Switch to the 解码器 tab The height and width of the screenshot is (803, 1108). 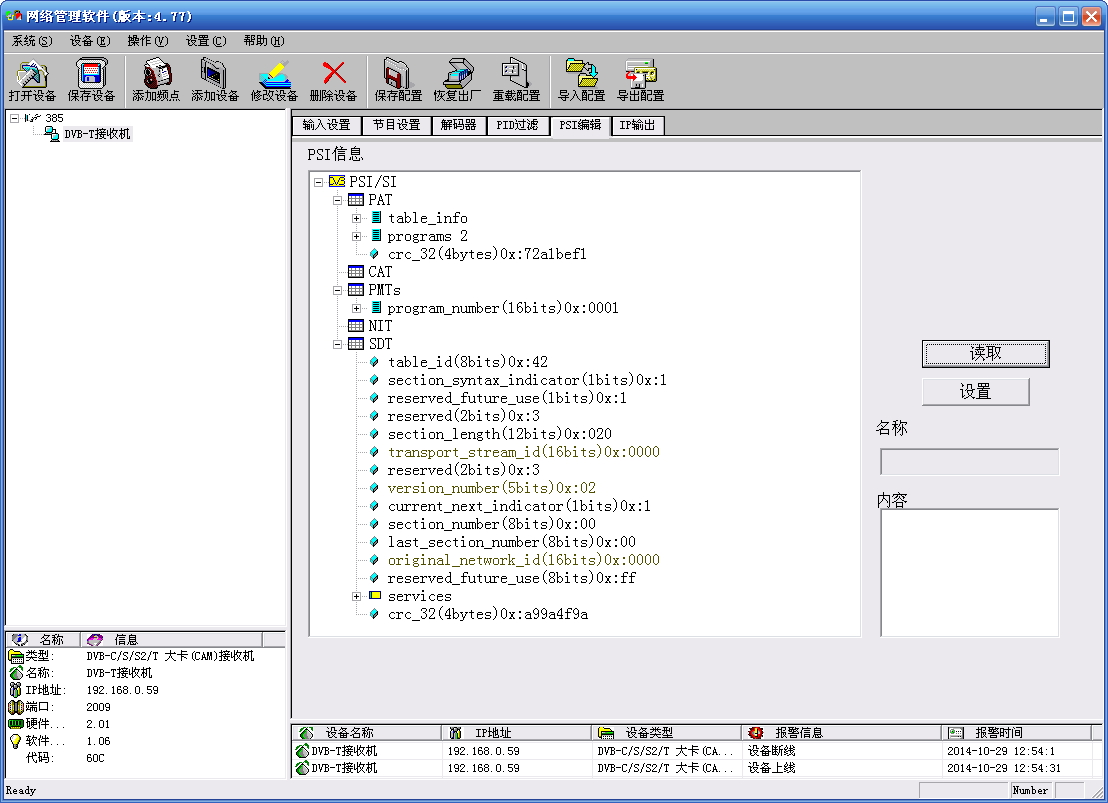tap(459, 125)
